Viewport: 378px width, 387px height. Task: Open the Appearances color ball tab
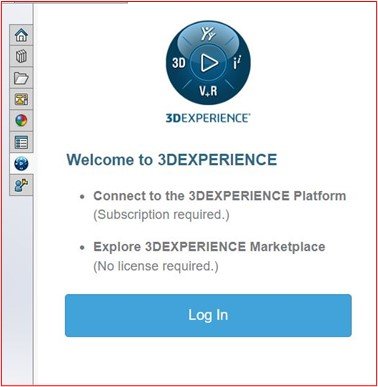coord(21,121)
